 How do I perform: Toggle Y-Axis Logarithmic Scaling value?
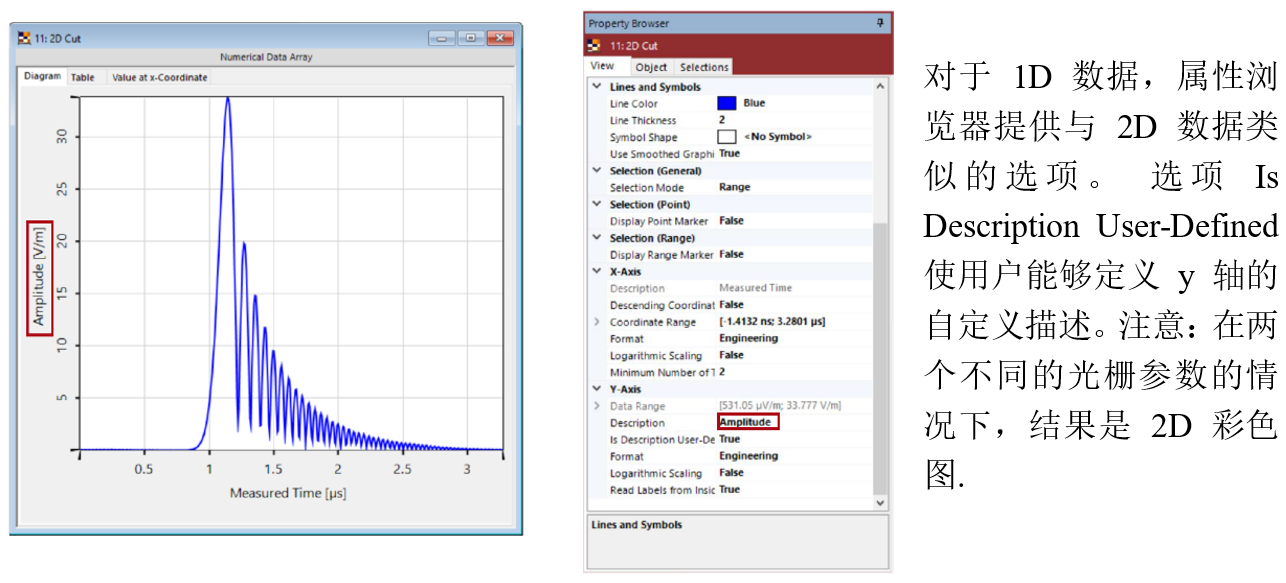(731, 473)
